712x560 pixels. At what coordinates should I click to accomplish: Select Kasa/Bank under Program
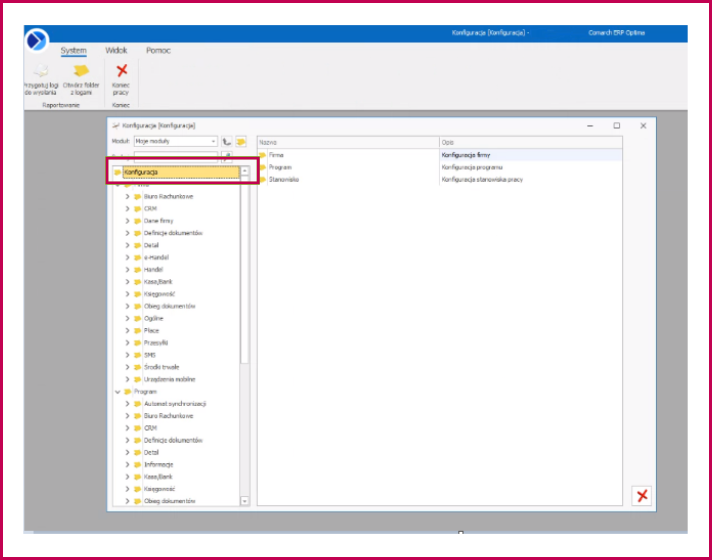(158, 477)
